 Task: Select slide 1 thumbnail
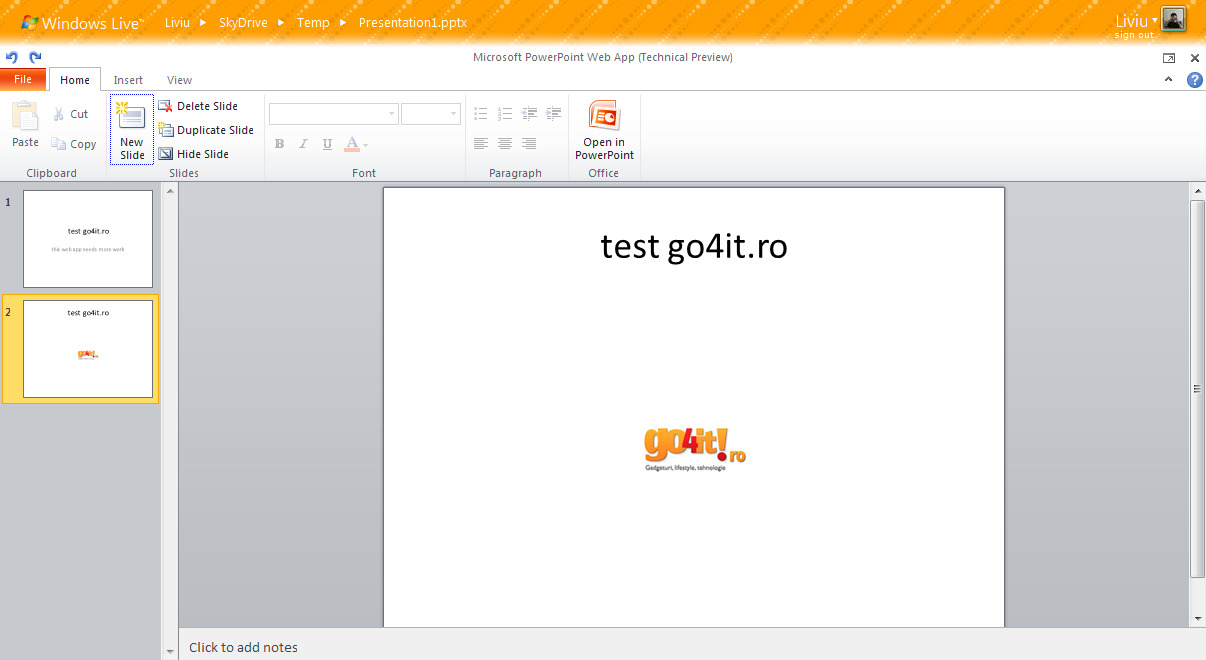pyautogui.click(x=88, y=239)
